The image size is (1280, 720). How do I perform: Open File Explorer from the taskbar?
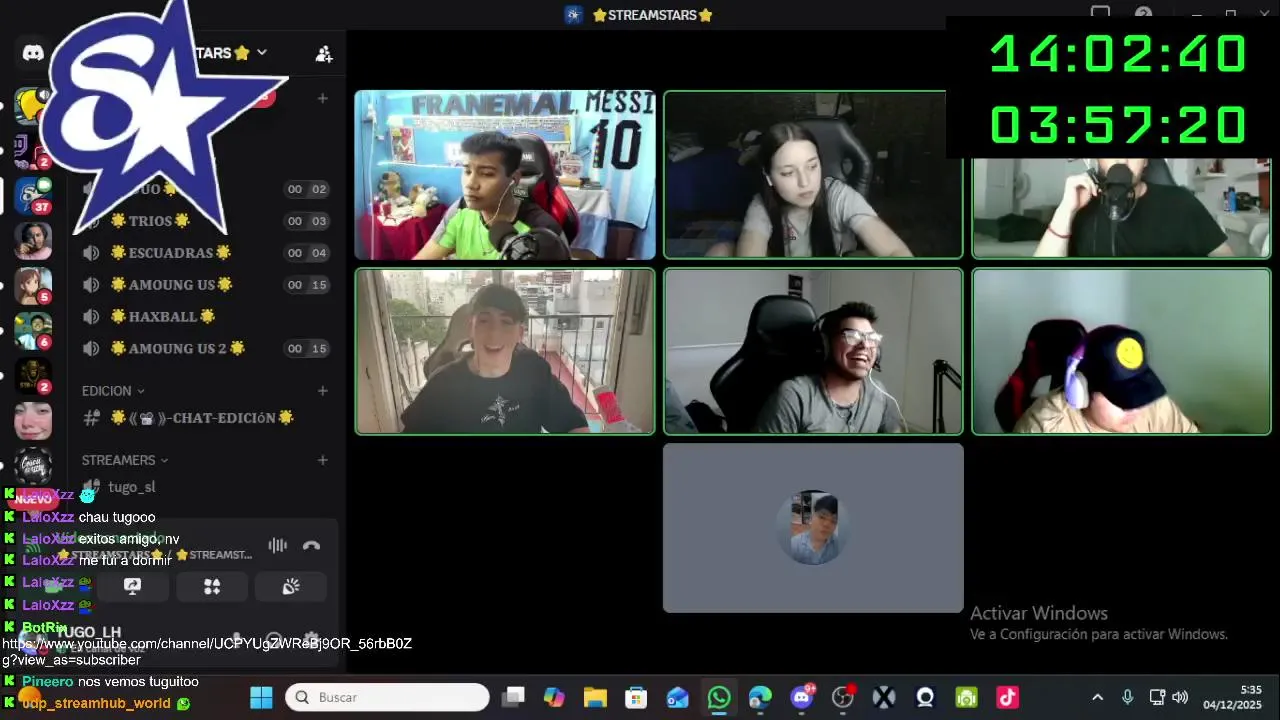click(595, 697)
